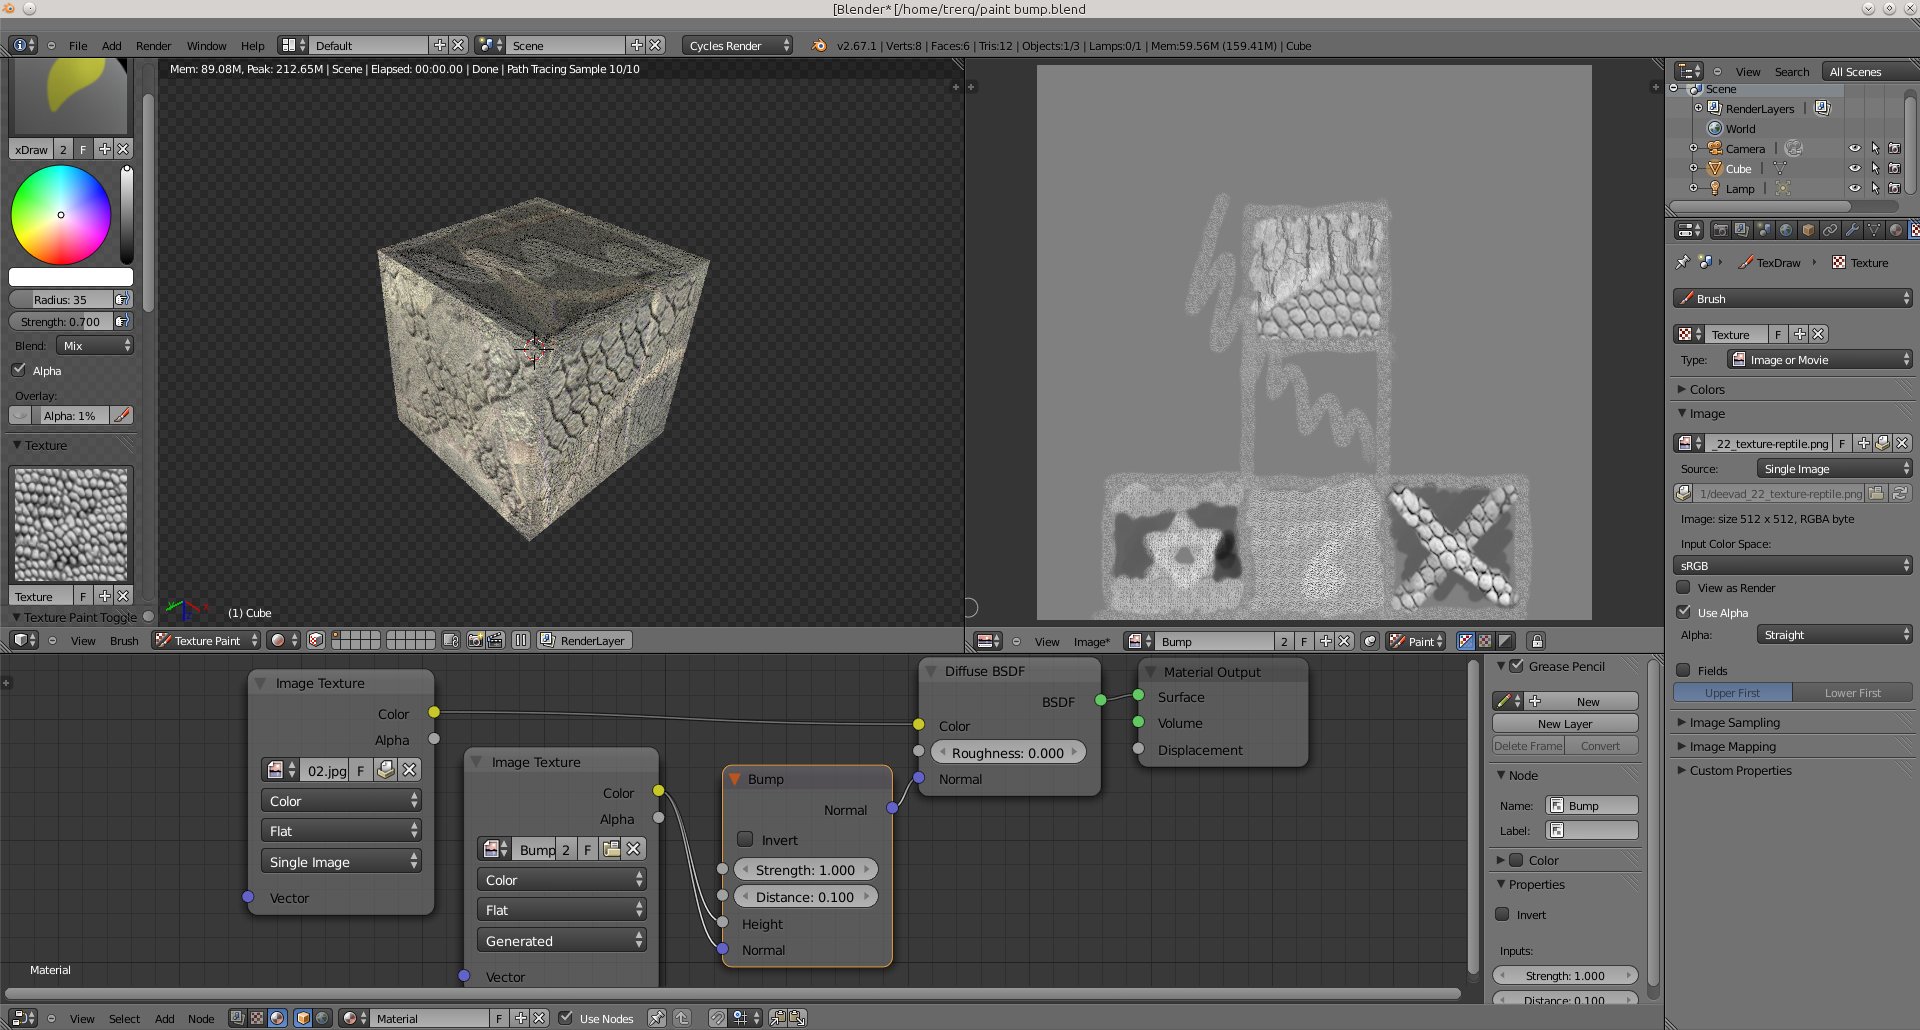Open the Brush menu in viewport header
This screenshot has height=1030, width=1920.
(x=124, y=641)
